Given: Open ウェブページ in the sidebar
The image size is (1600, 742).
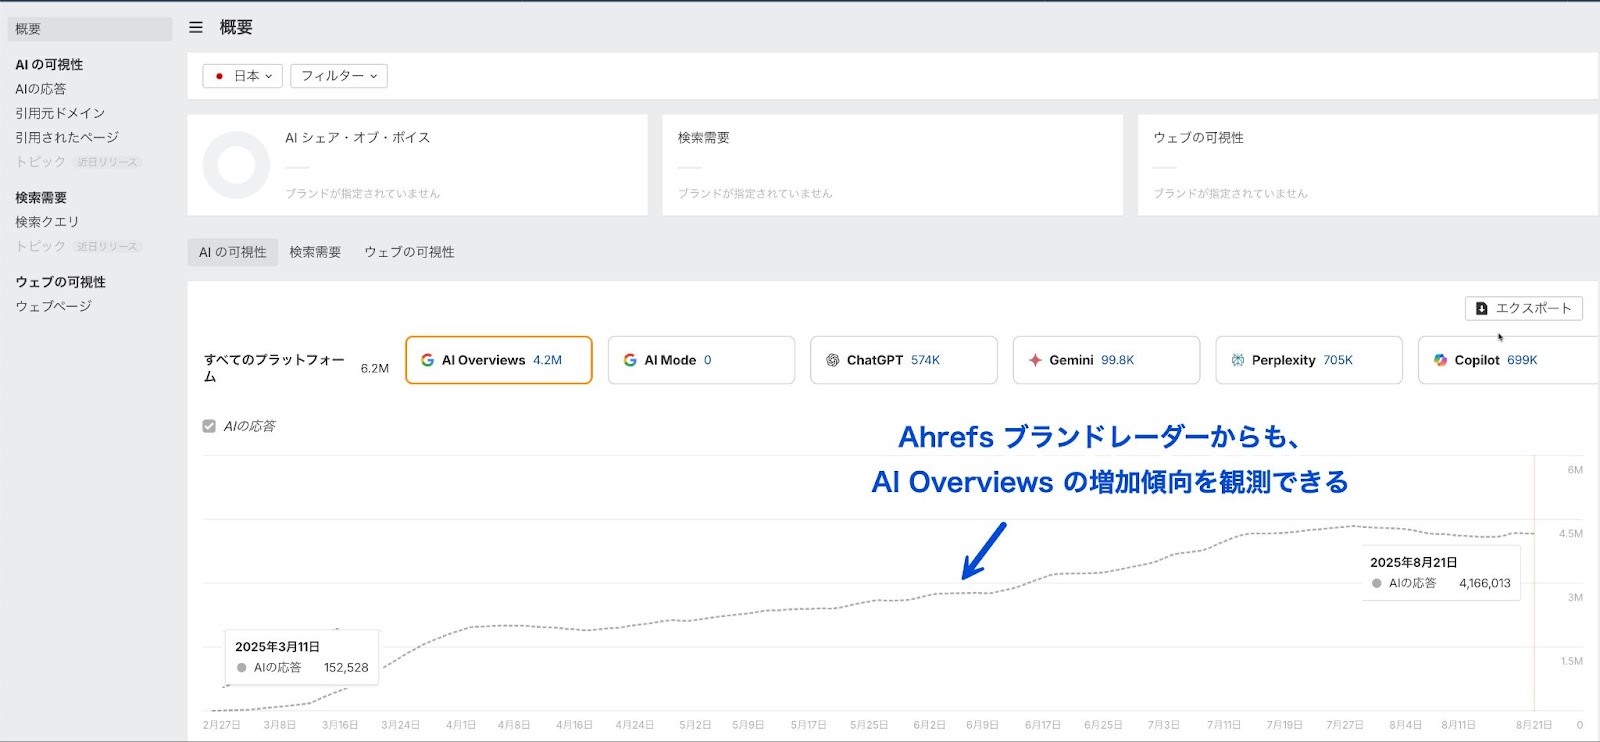Looking at the screenshot, I should tap(53, 306).
